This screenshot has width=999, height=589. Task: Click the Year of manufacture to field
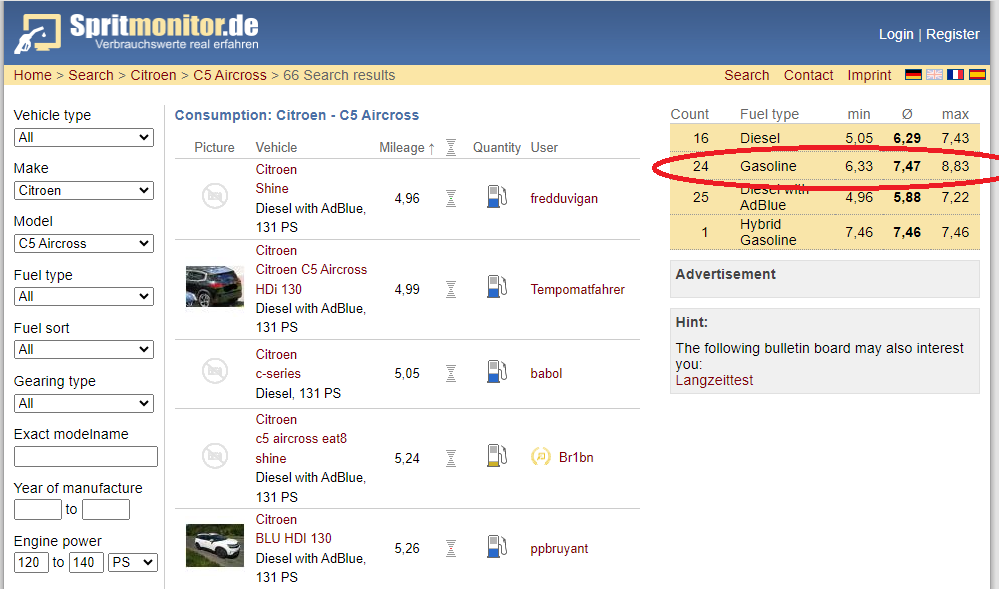(x=106, y=509)
